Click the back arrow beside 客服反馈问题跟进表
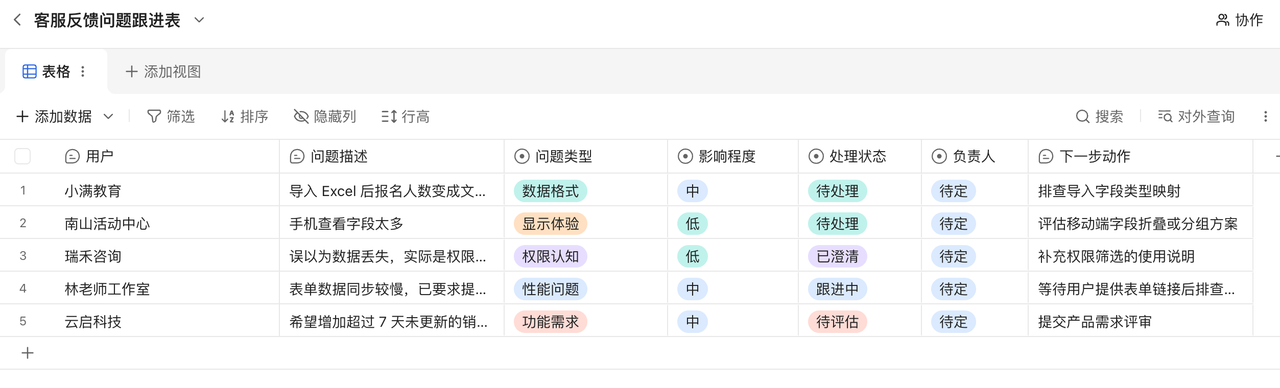The width and height of the screenshot is (1280, 388). click(17, 20)
